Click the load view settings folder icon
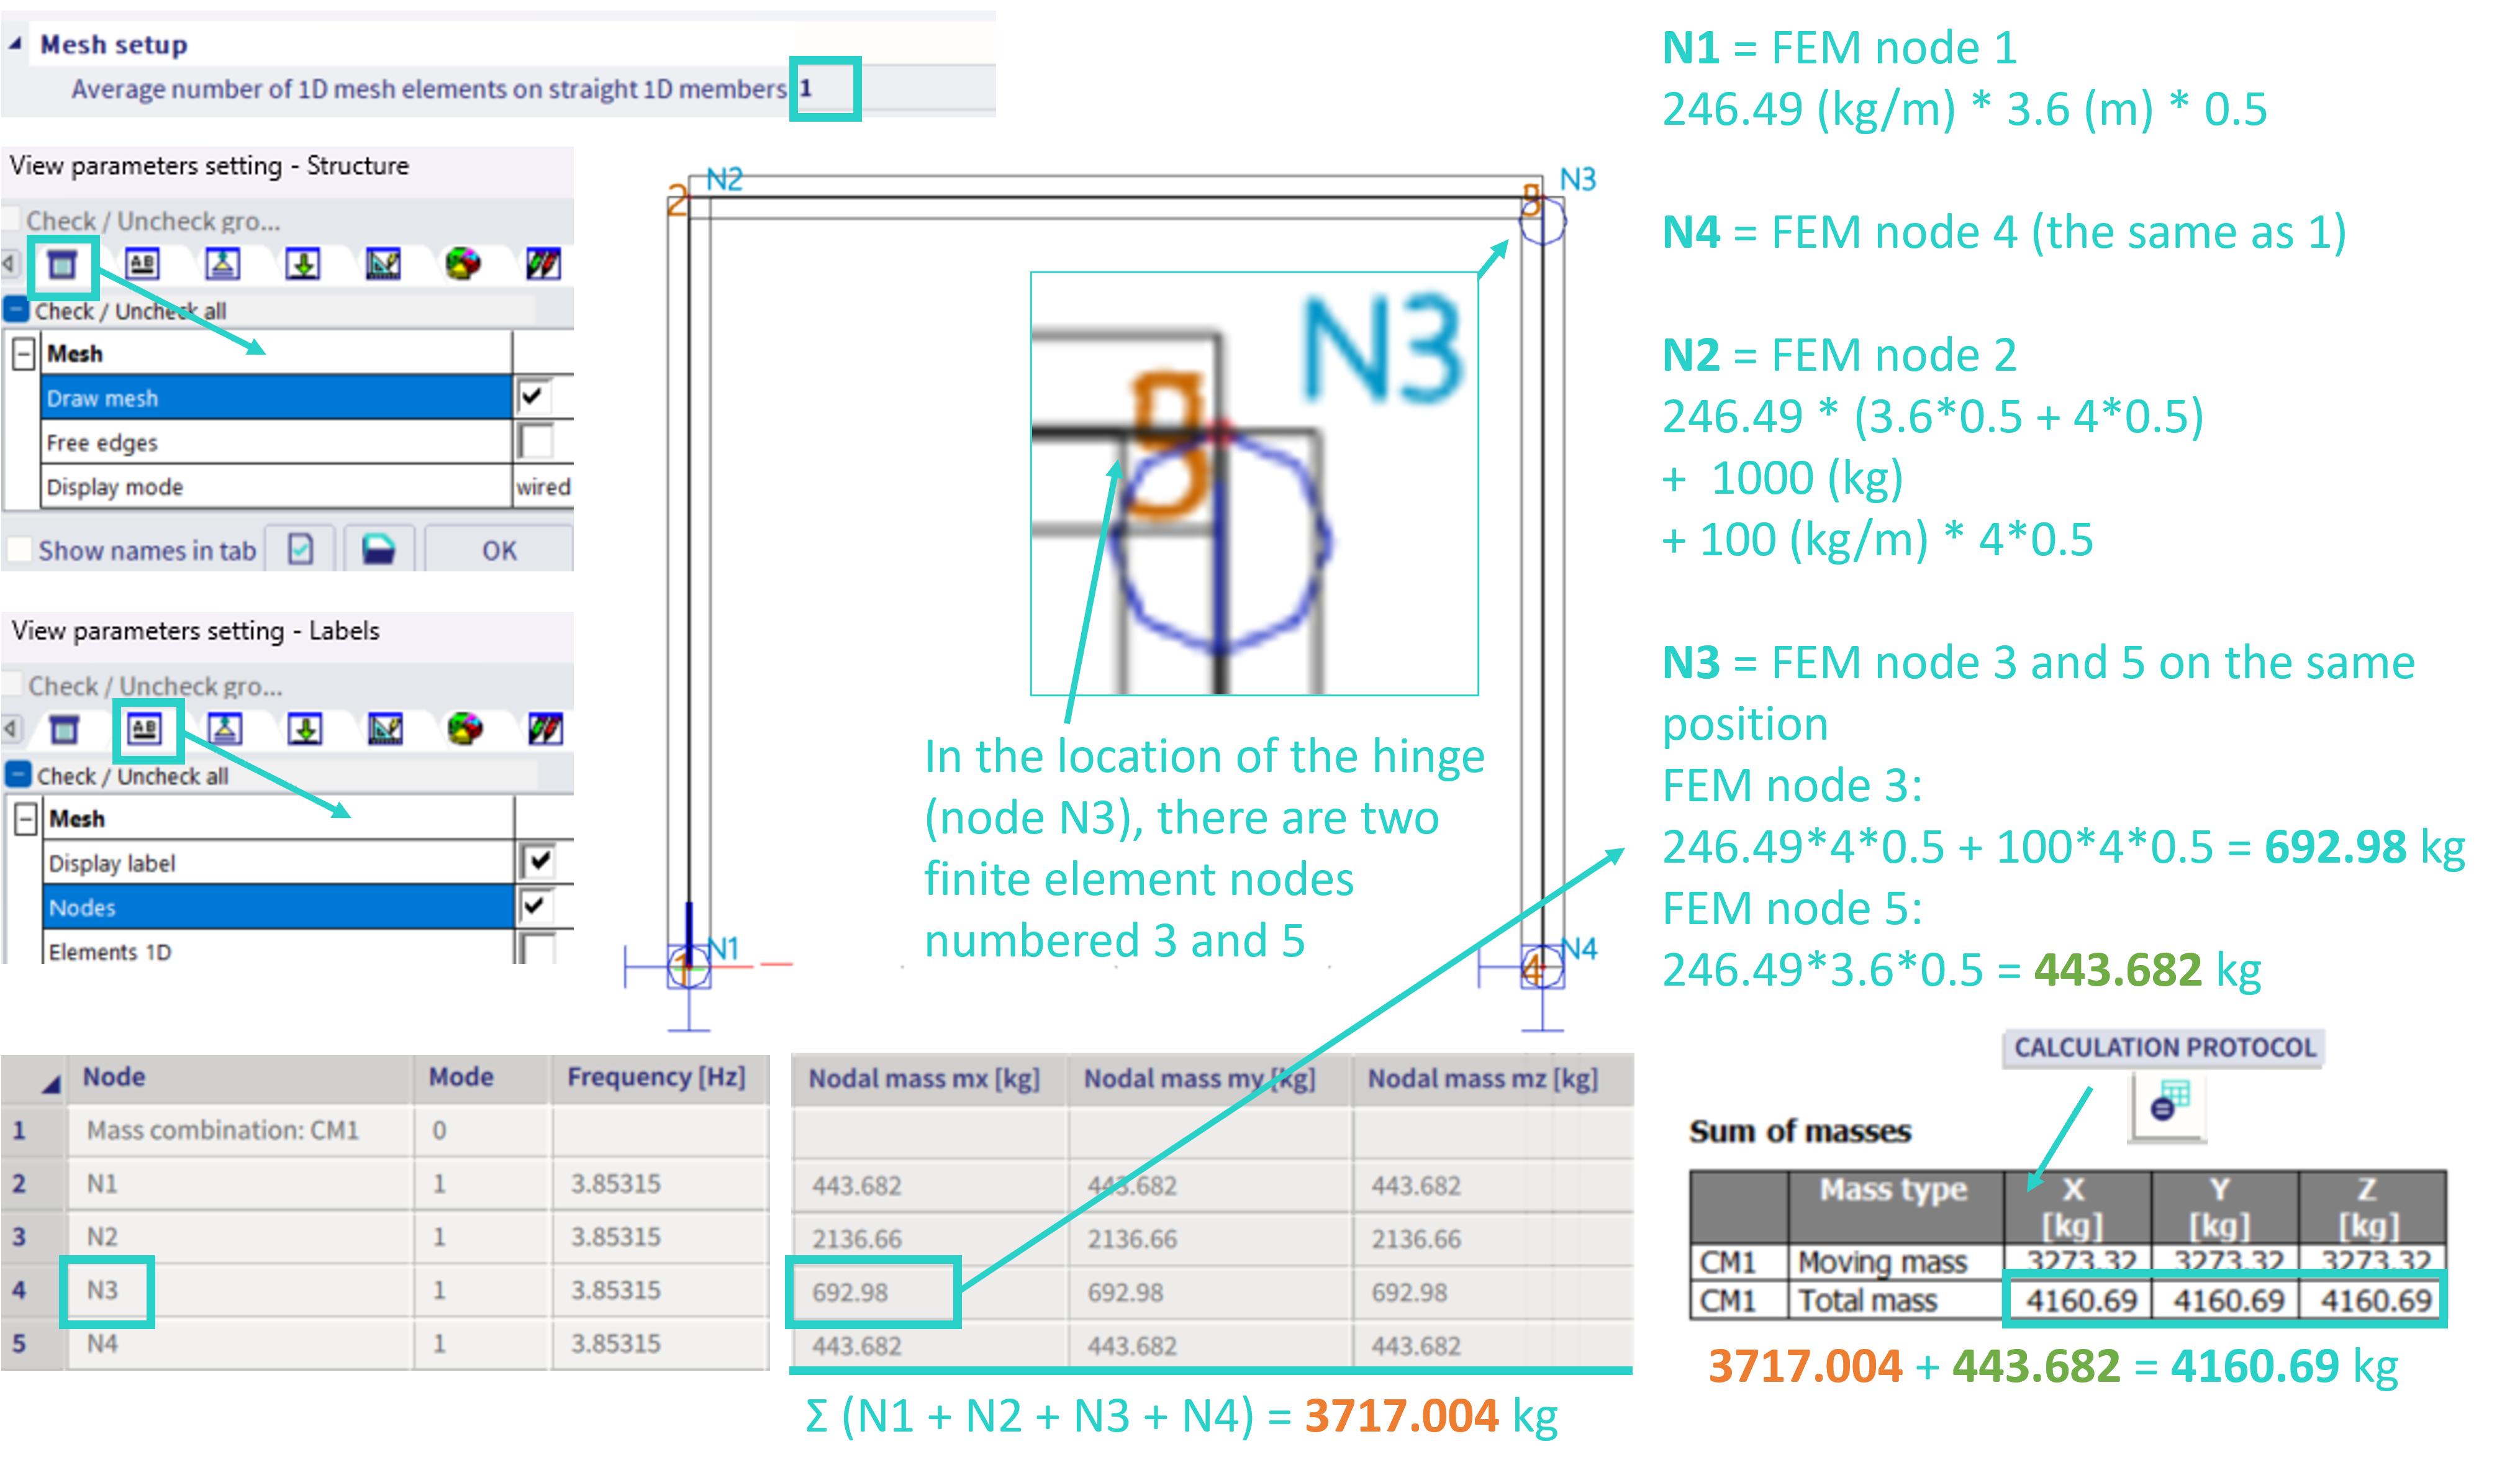 [x=378, y=549]
